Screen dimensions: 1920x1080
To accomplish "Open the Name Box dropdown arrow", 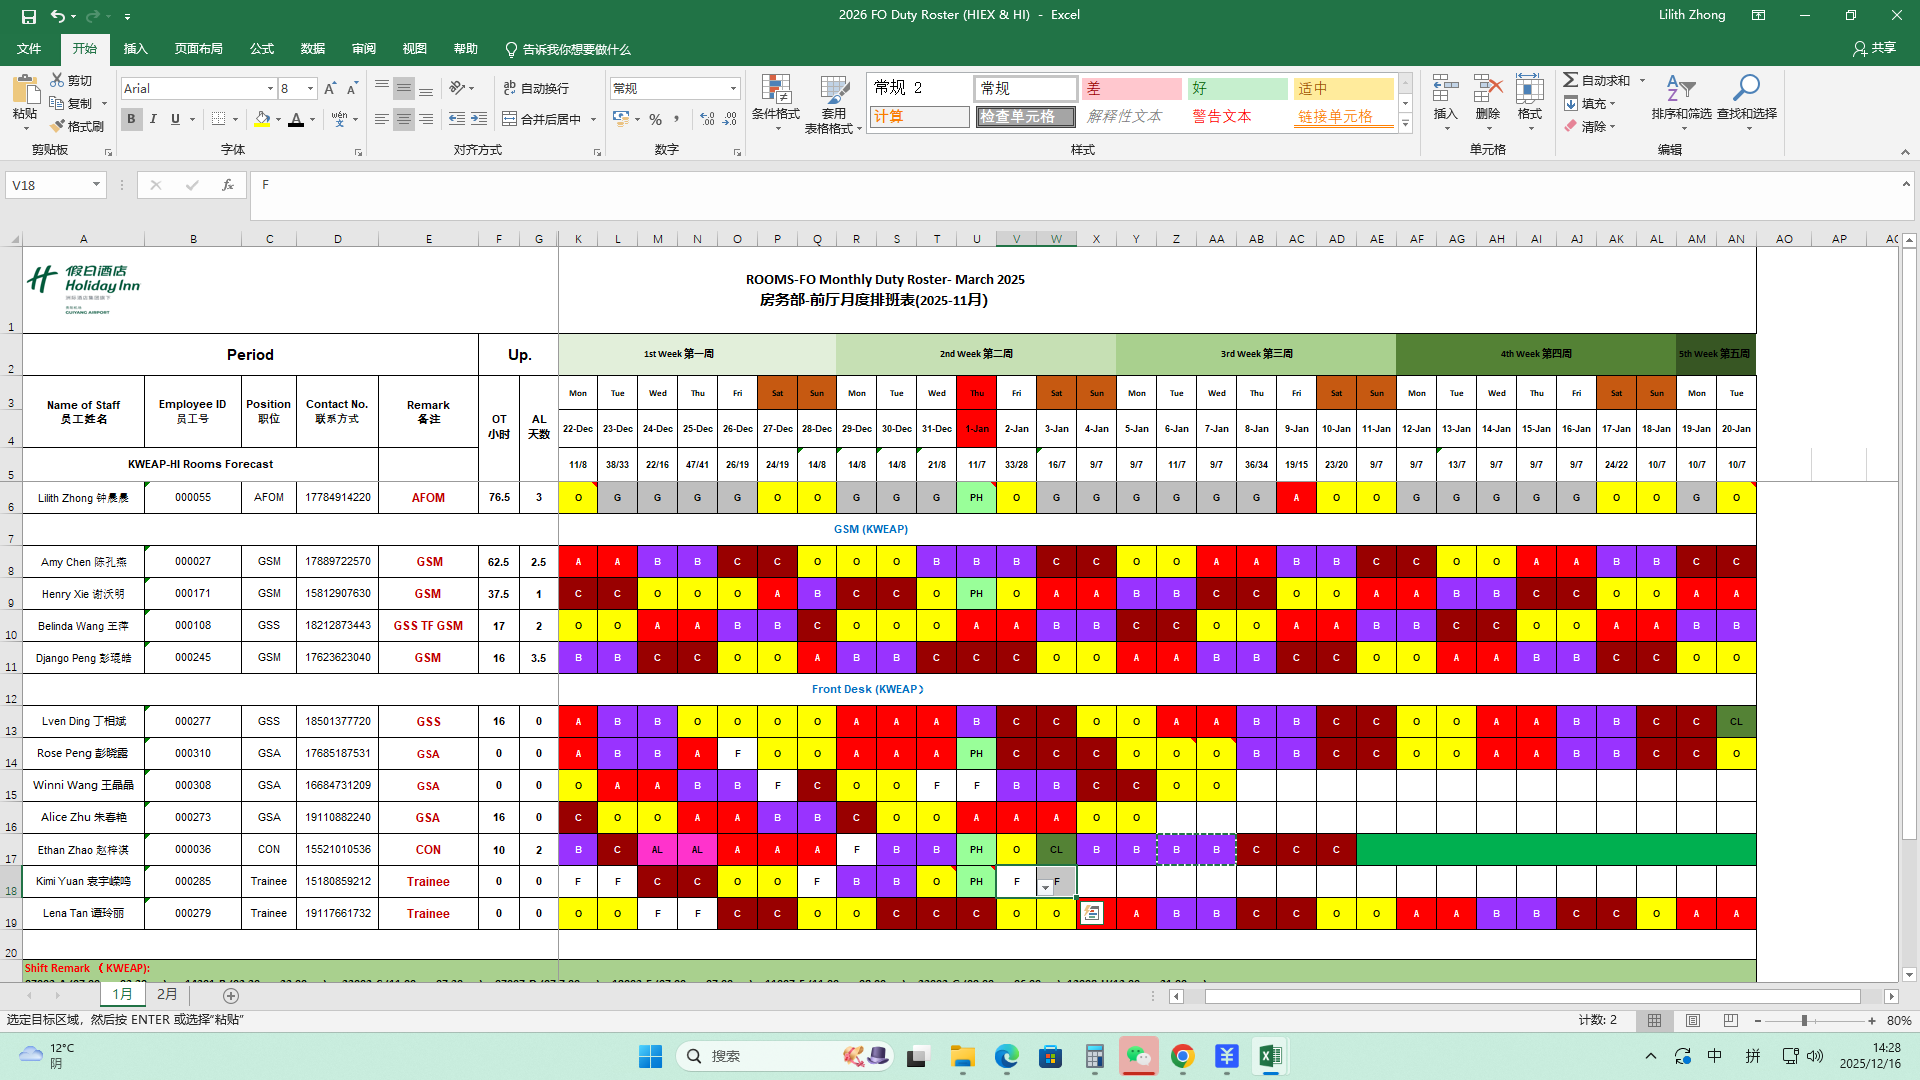I will click(x=96, y=184).
